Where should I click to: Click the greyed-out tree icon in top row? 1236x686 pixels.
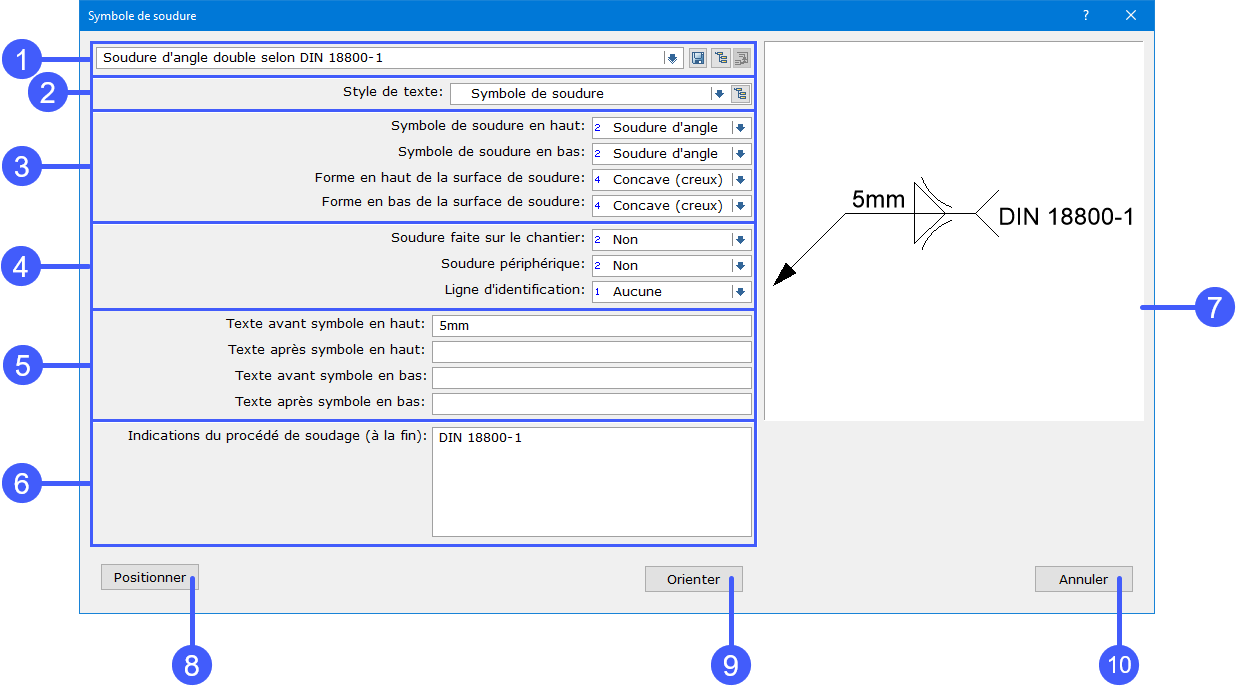[741, 58]
